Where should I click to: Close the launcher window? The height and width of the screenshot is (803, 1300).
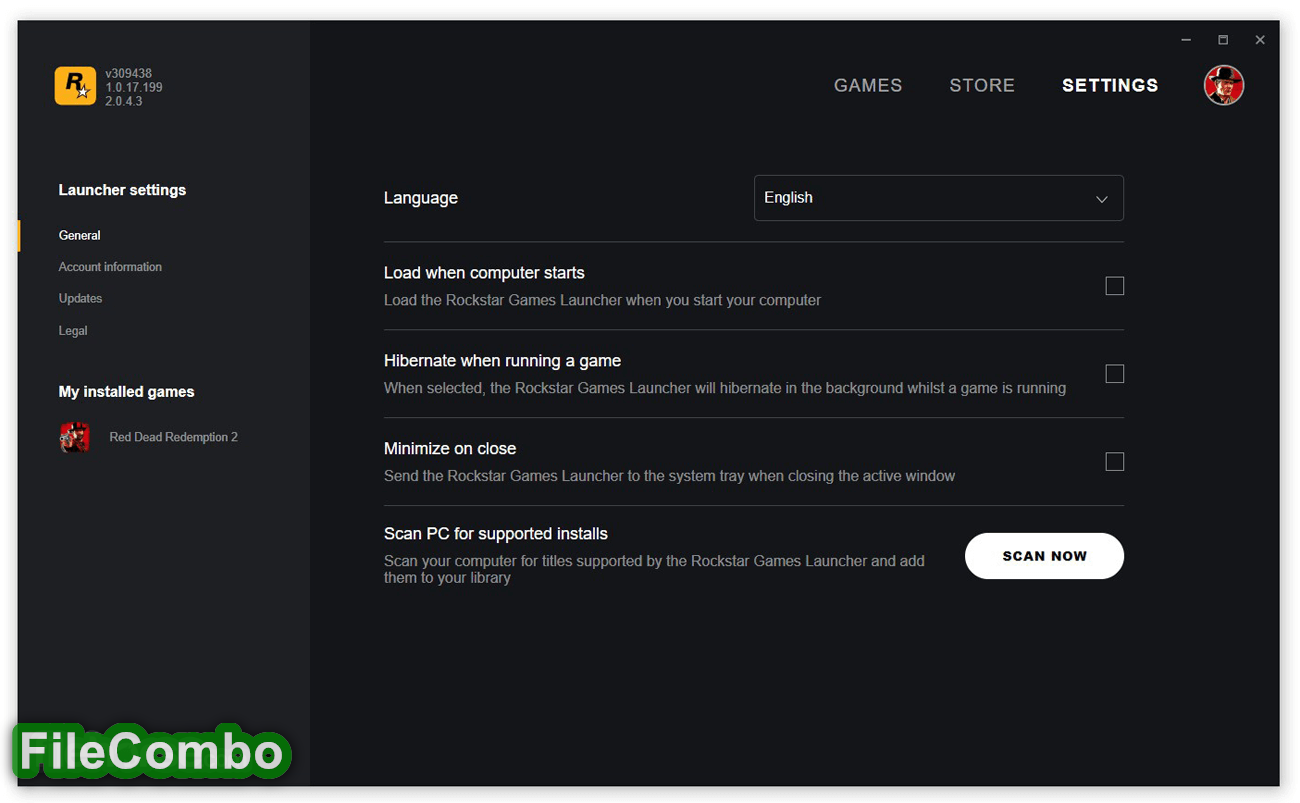(1260, 40)
